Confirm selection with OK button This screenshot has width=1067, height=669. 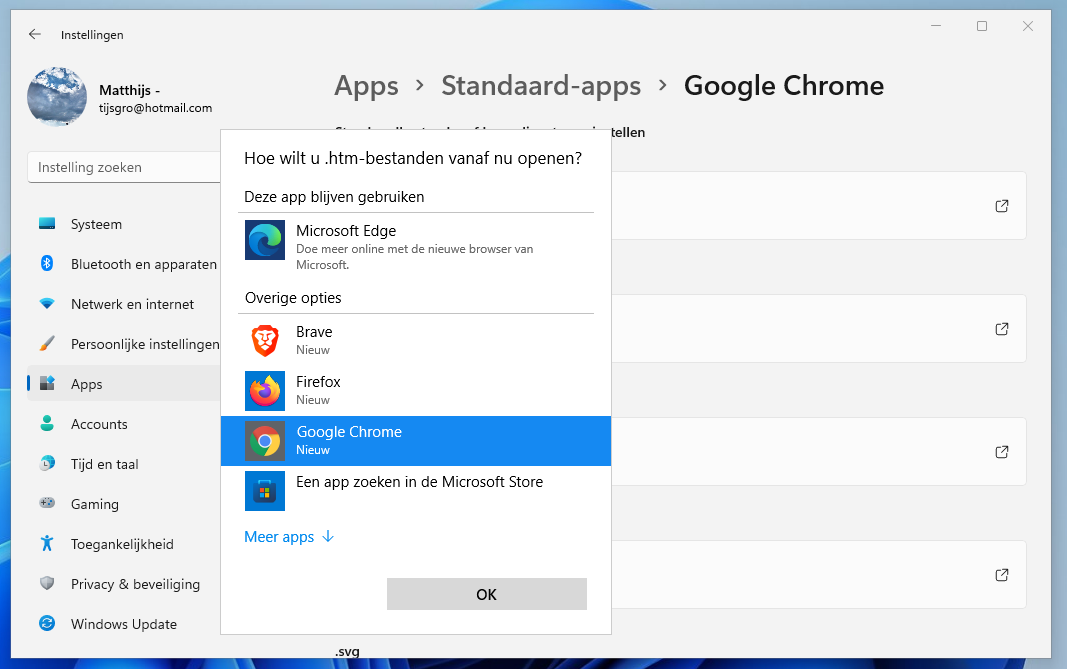click(486, 594)
